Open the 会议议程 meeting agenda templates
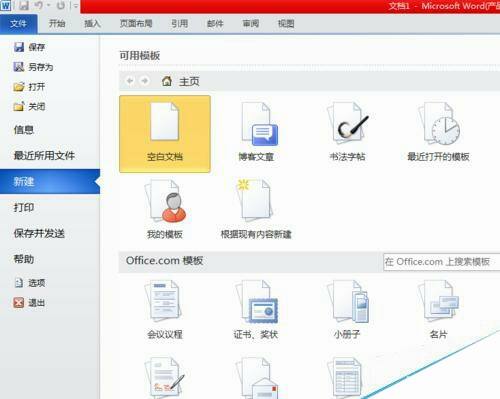Viewport: 500px width, 399px height. pyautogui.click(x=165, y=310)
